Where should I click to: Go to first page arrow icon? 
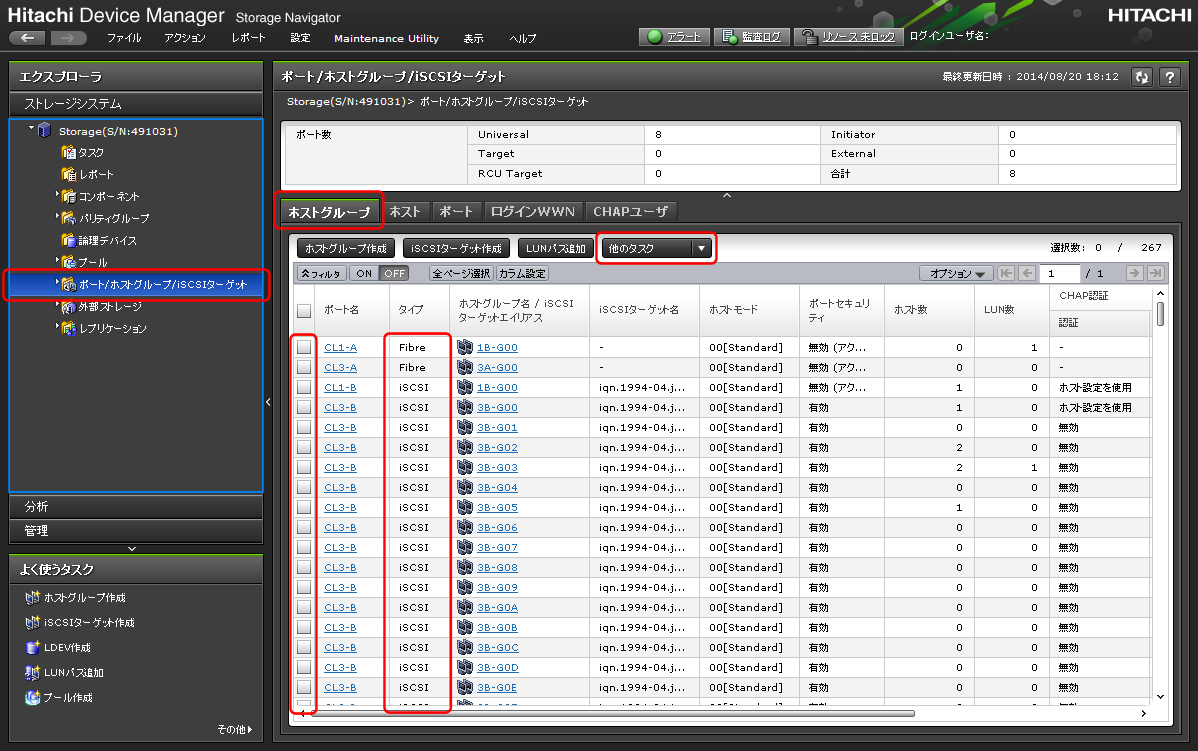coord(1006,273)
